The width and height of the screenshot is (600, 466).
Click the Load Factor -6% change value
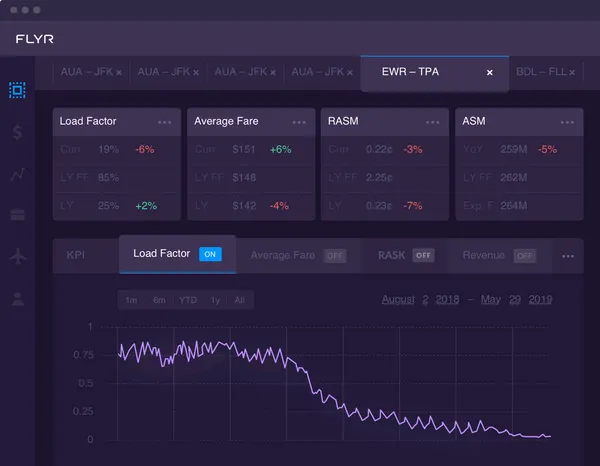145,149
